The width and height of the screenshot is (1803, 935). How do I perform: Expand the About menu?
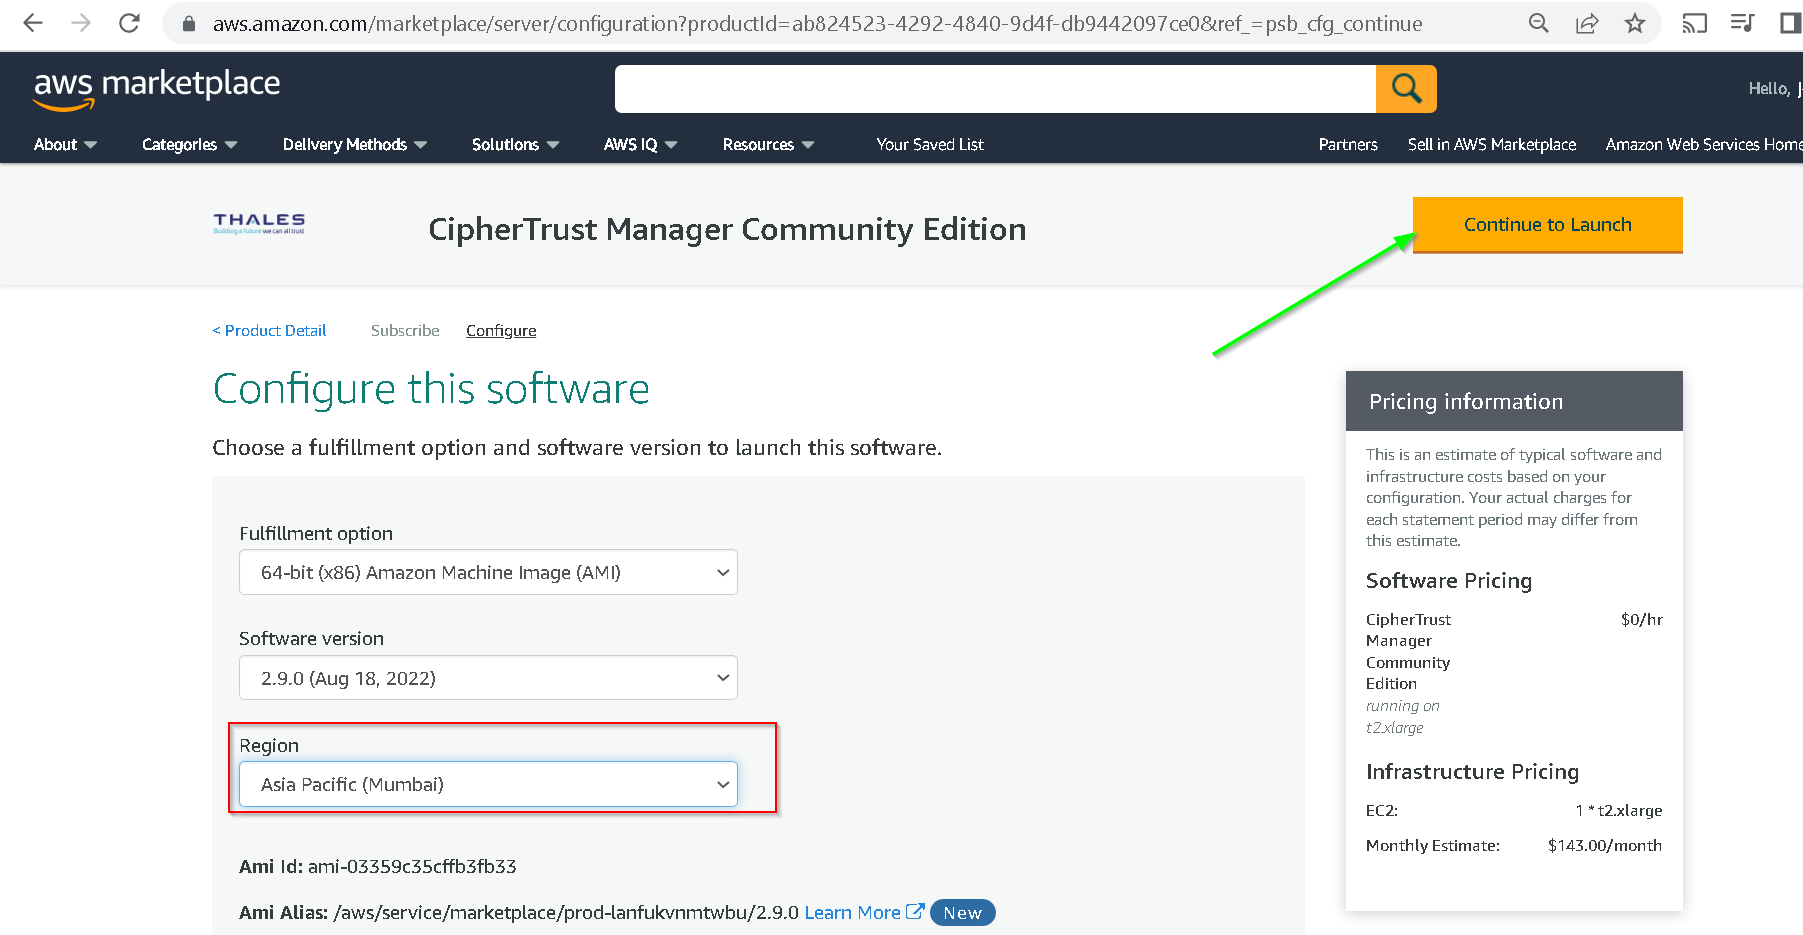(x=65, y=144)
